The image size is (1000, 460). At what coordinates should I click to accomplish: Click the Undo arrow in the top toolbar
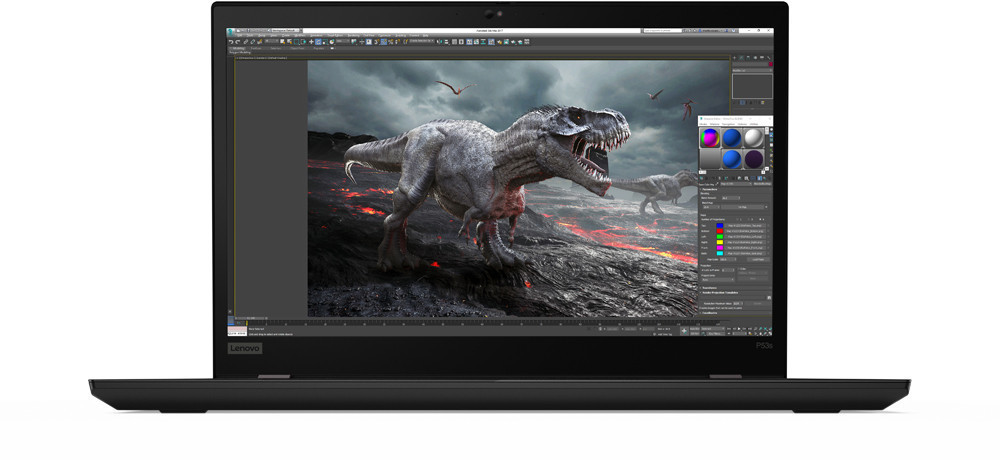pyautogui.click(x=231, y=42)
